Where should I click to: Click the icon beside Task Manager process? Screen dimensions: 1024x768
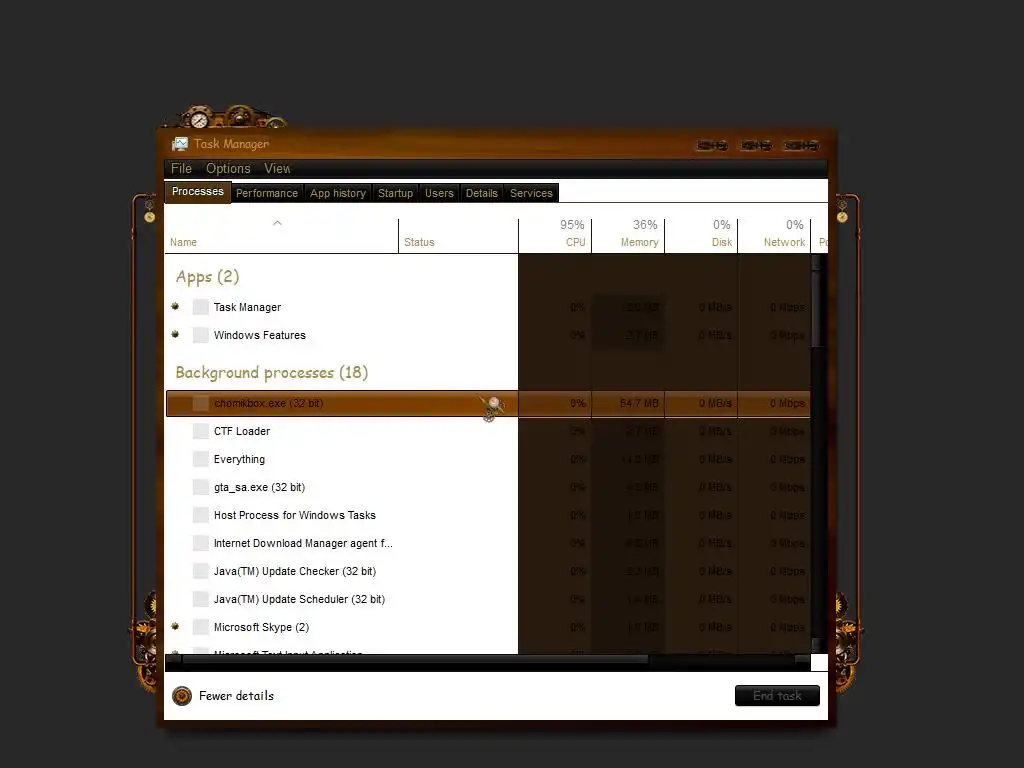click(x=200, y=307)
